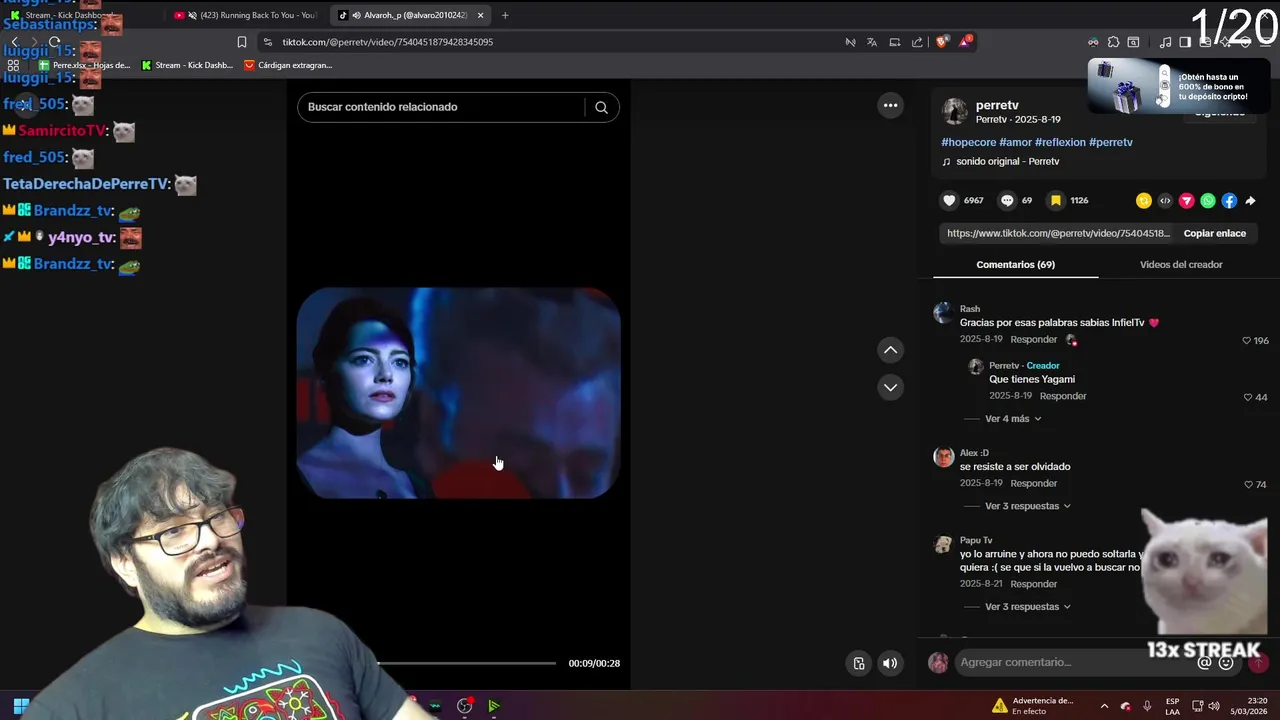Like Rash's comment with 196 likes
Screen dimensions: 1280x720
click(1246, 341)
